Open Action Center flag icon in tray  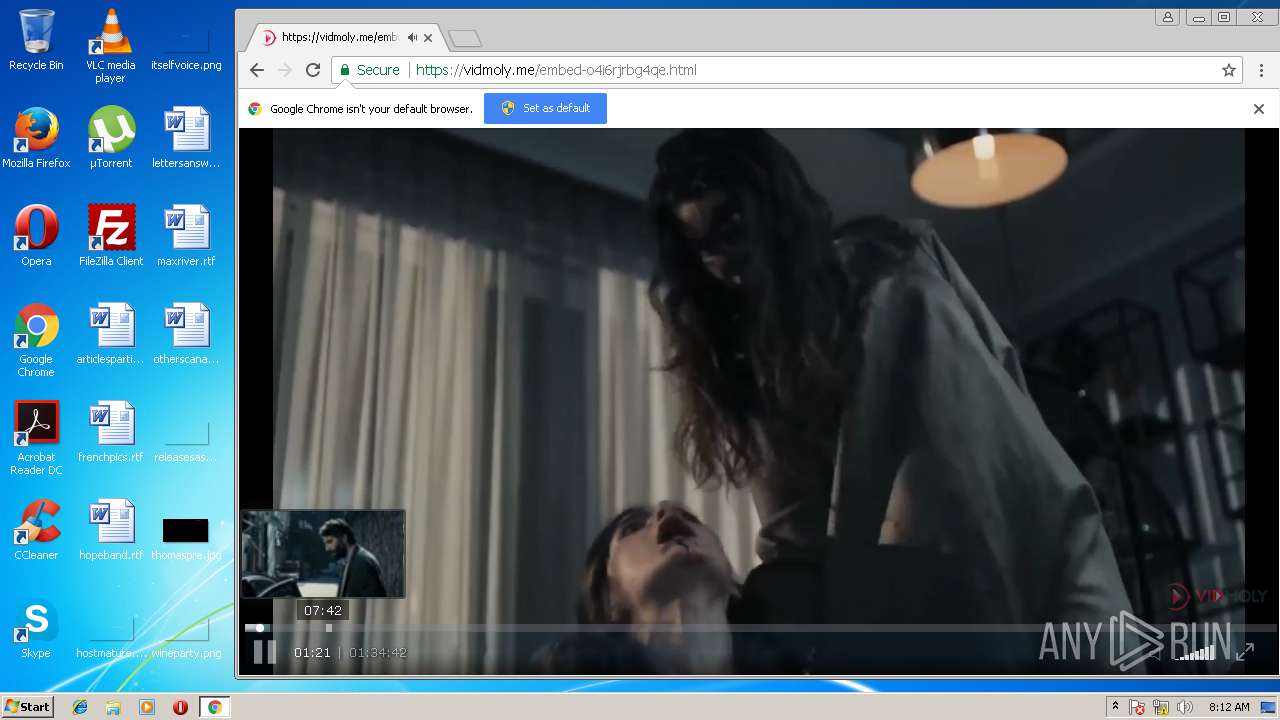click(x=1138, y=707)
